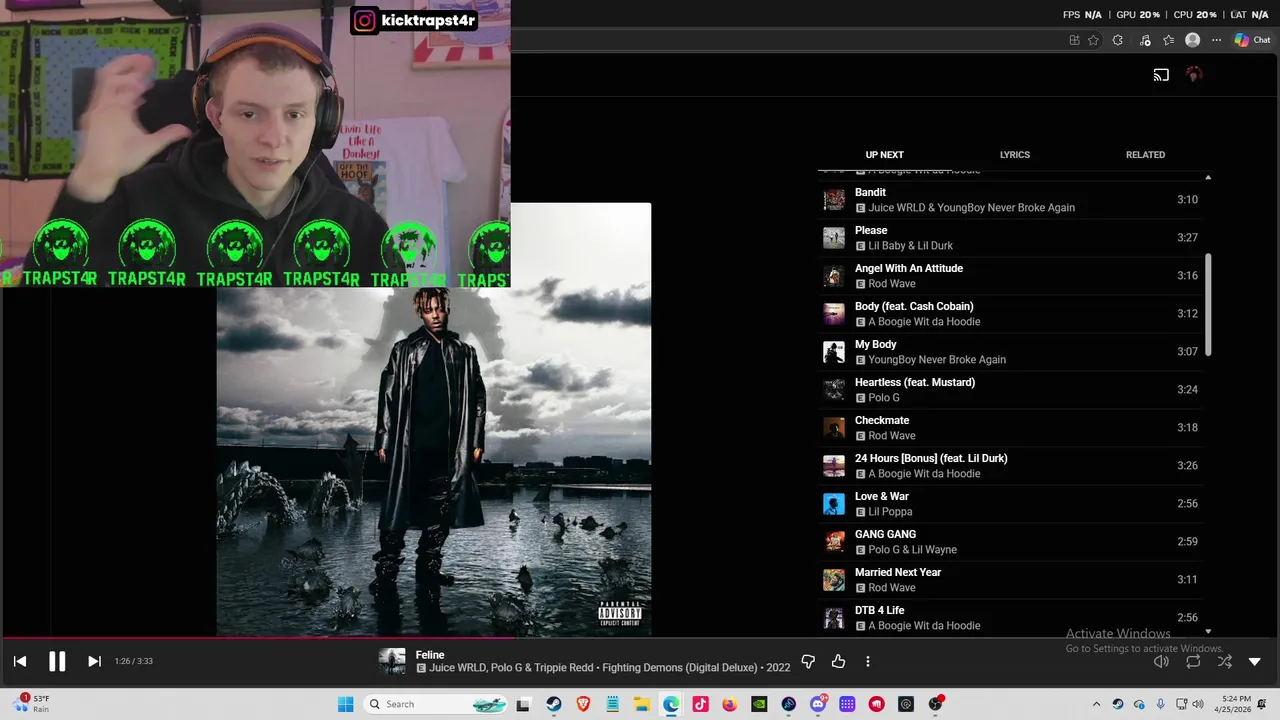Open File Explorer from the taskbar
1280x720 pixels.
[641, 704]
